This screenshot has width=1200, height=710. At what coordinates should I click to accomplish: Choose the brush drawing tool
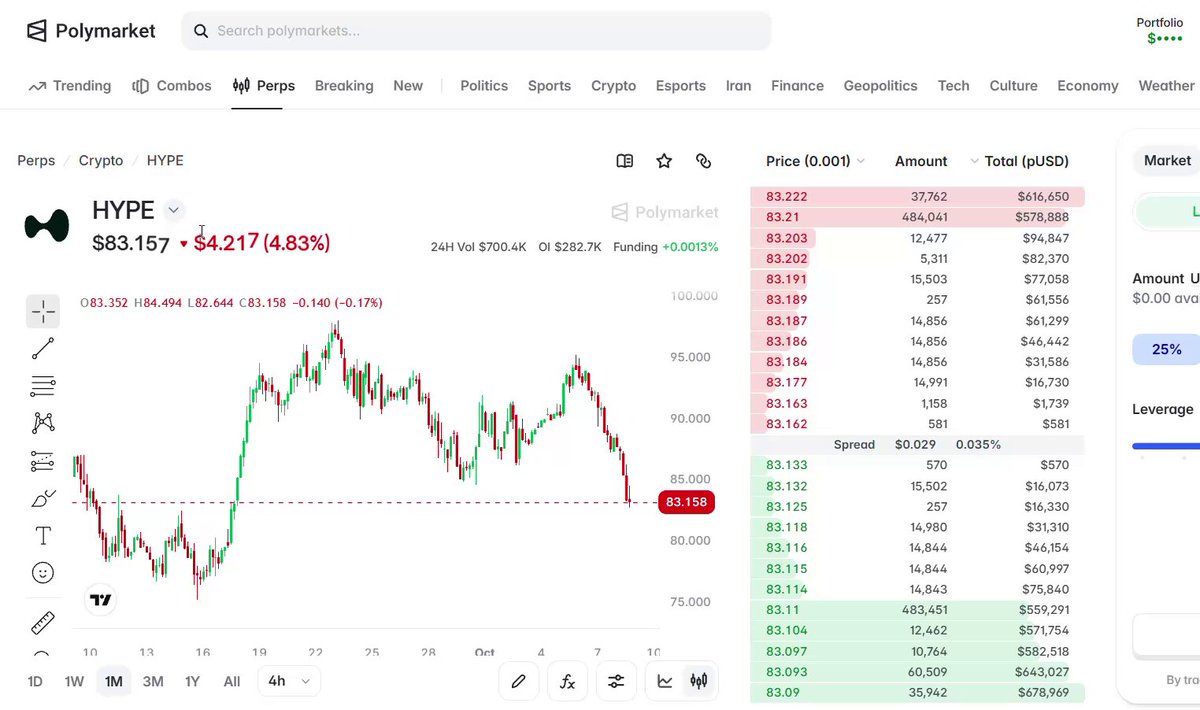pos(43,498)
